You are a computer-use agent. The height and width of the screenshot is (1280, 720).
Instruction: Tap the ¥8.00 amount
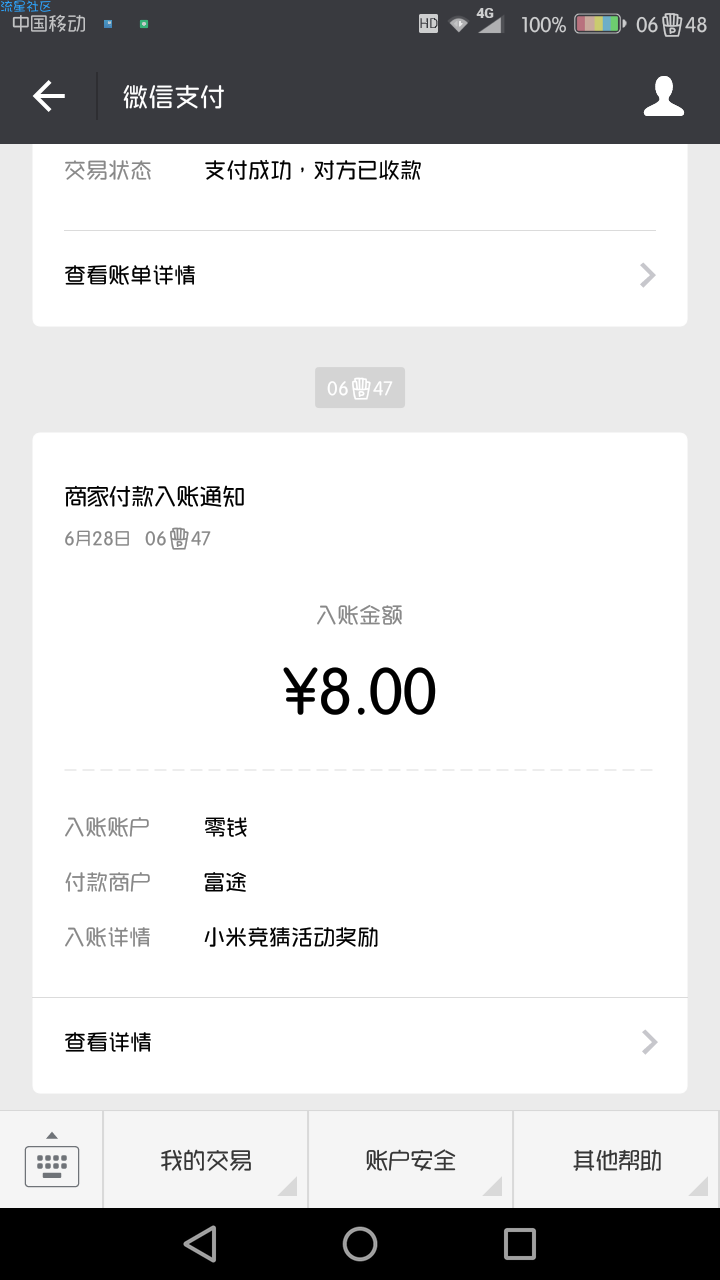point(360,691)
